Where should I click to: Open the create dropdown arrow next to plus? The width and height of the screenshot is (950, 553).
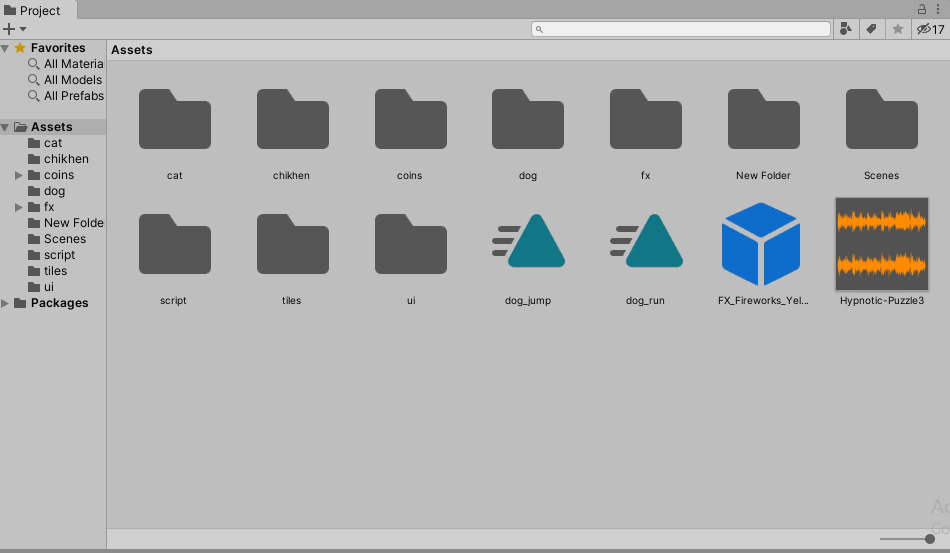click(23, 28)
